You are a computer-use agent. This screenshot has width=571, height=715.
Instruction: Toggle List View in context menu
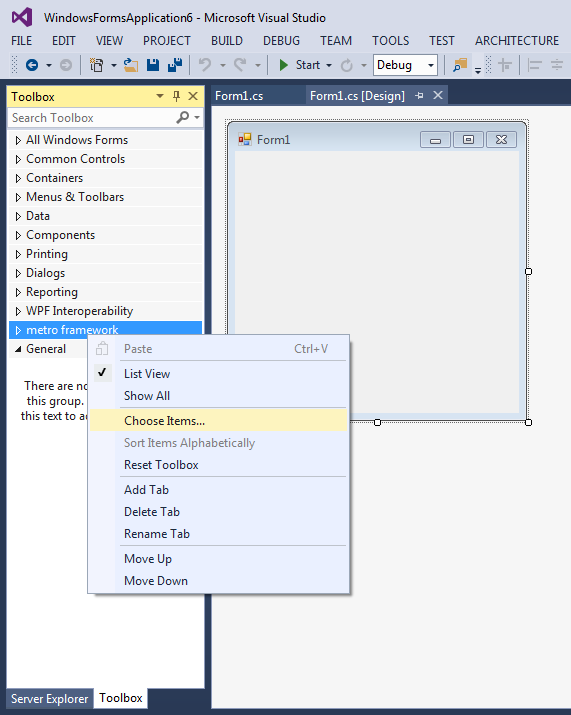coord(147,374)
